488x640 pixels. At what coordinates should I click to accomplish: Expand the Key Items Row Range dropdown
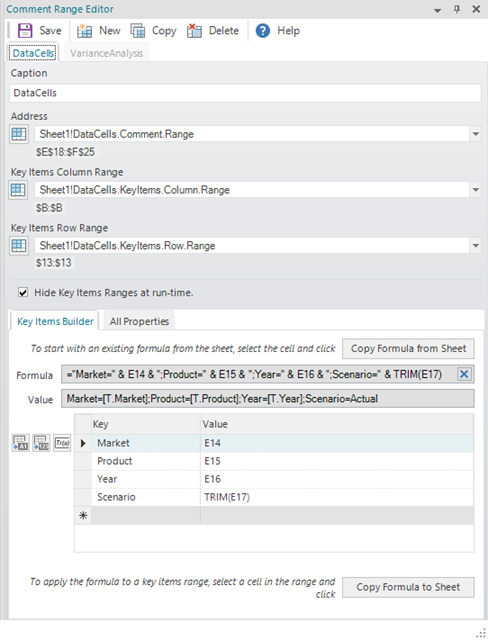pos(475,246)
